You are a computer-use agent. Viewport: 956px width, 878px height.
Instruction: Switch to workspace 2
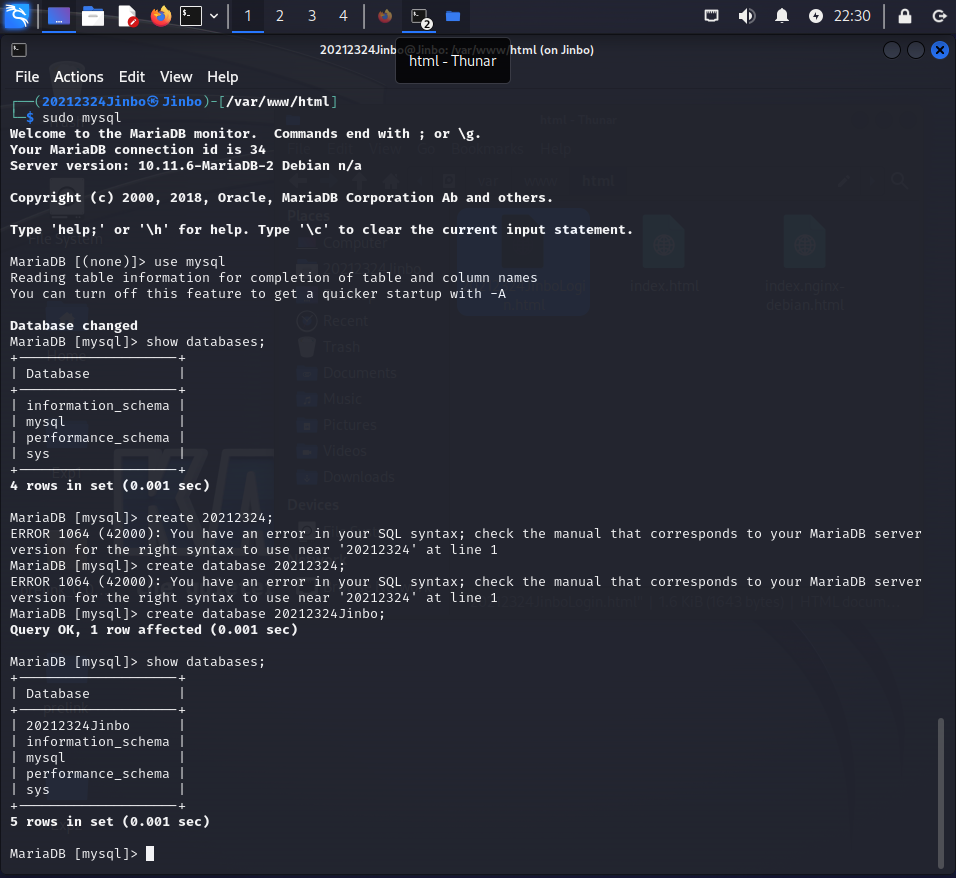point(280,16)
